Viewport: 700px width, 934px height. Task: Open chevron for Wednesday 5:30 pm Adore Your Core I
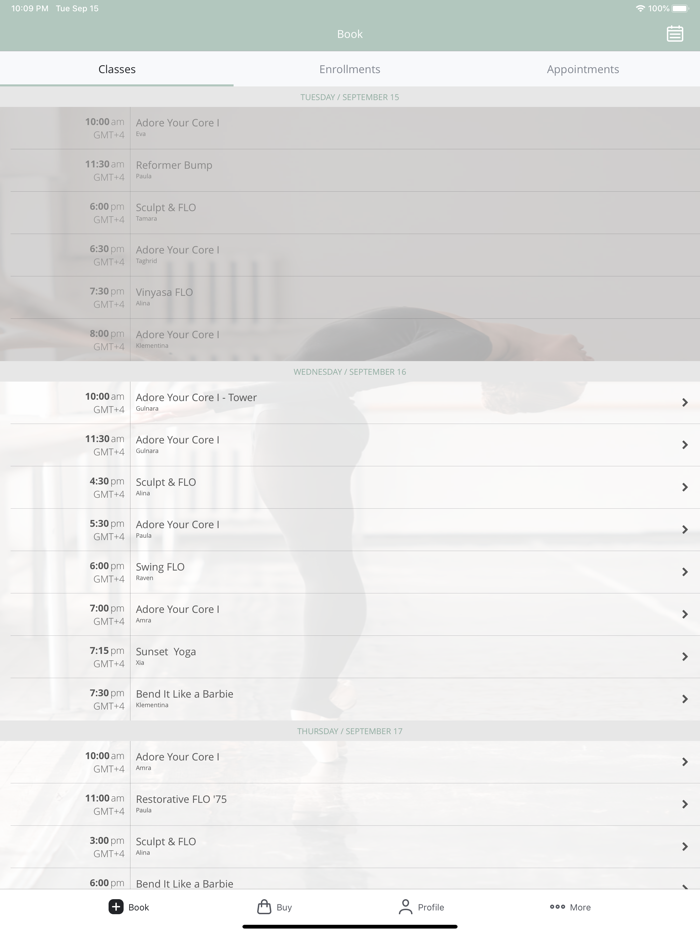(x=685, y=530)
